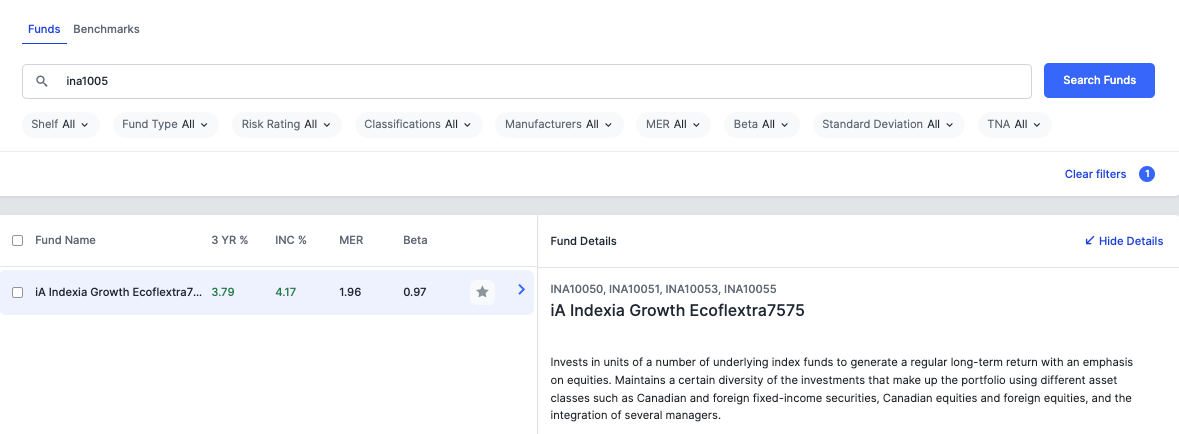Screen dimensions: 1179x434
Task: Open the Shelf filter dropdown
Action: point(60,125)
